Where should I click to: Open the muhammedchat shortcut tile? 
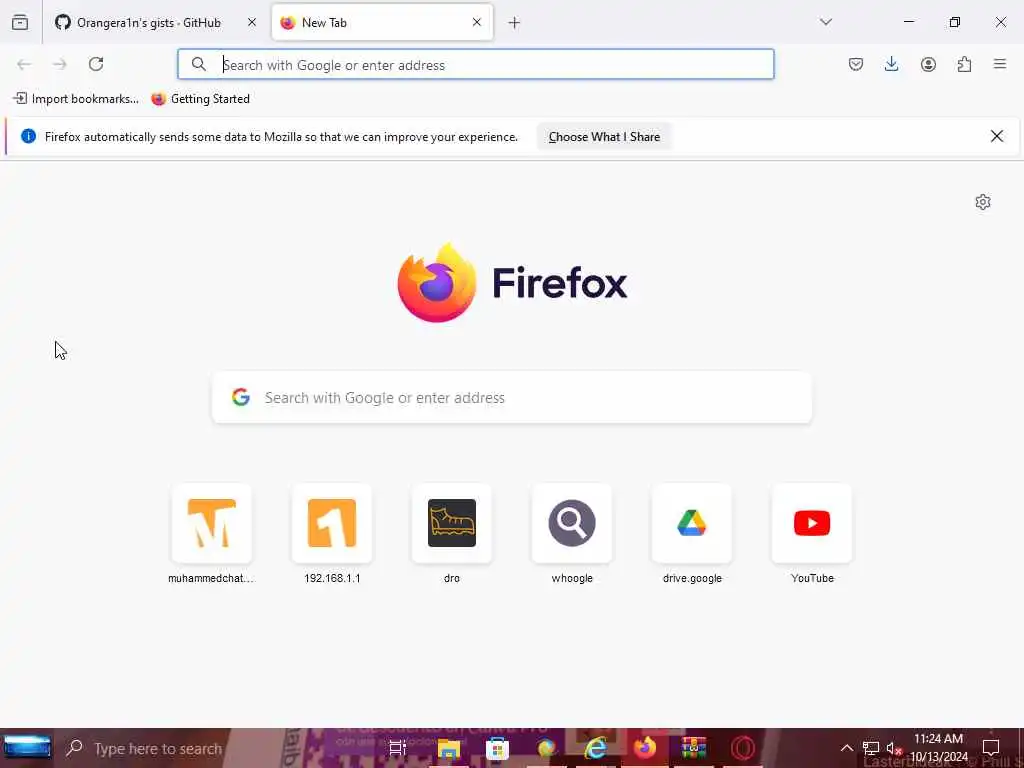(x=211, y=523)
